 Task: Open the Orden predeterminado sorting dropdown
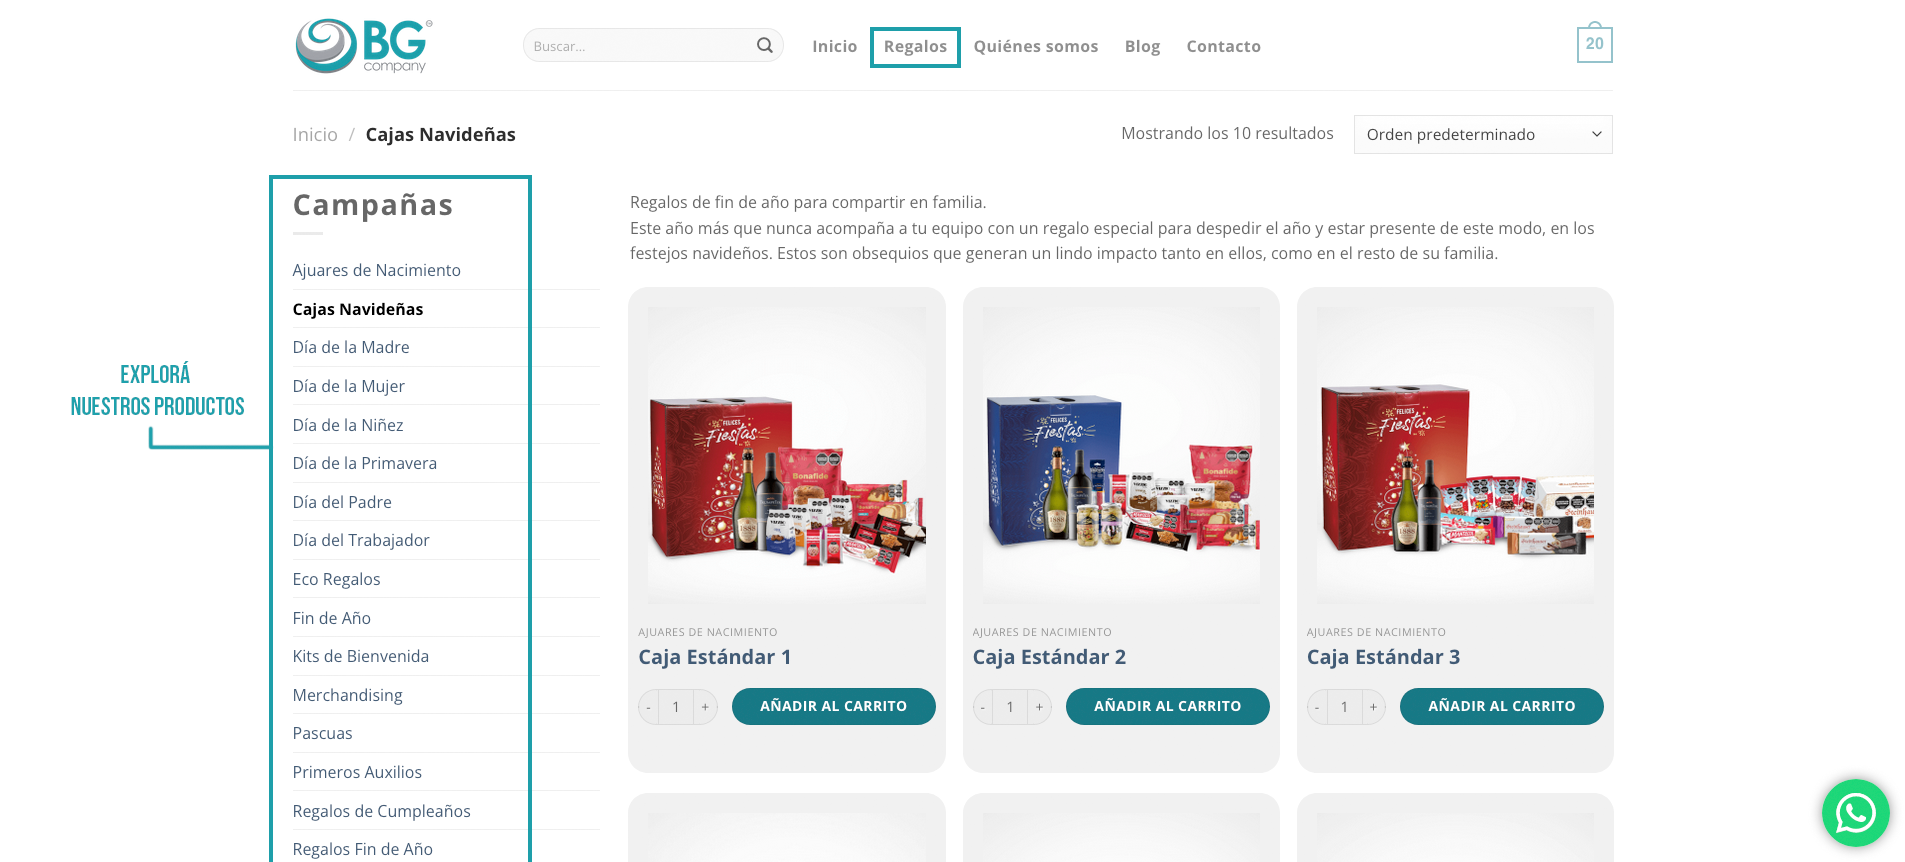point(1482,134)
